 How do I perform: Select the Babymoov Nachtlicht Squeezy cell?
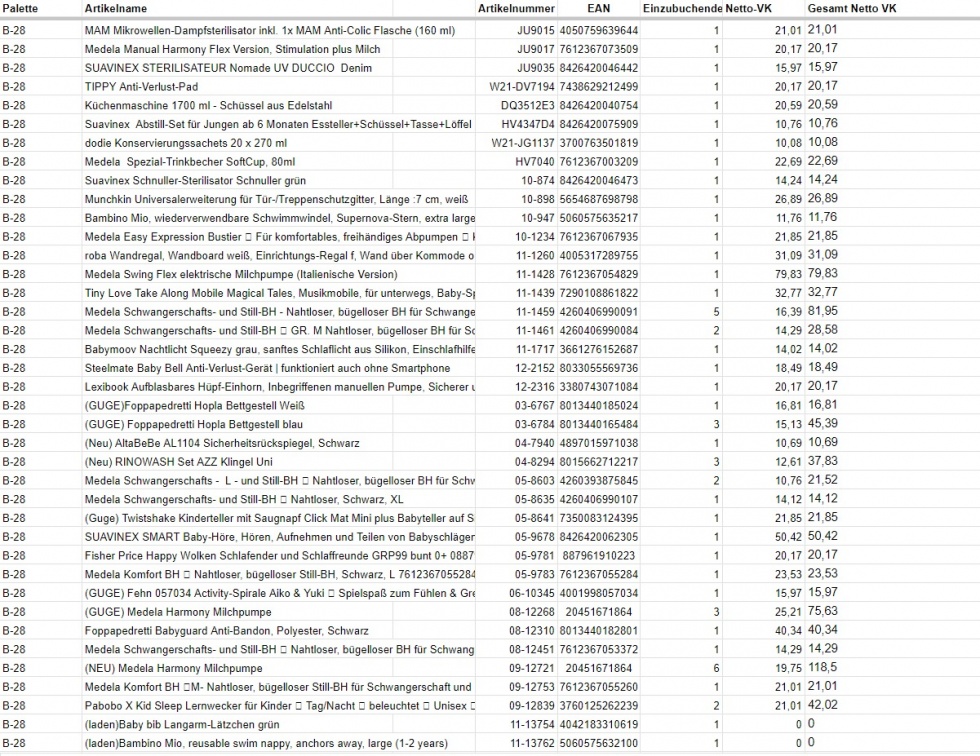click(280, 349)
